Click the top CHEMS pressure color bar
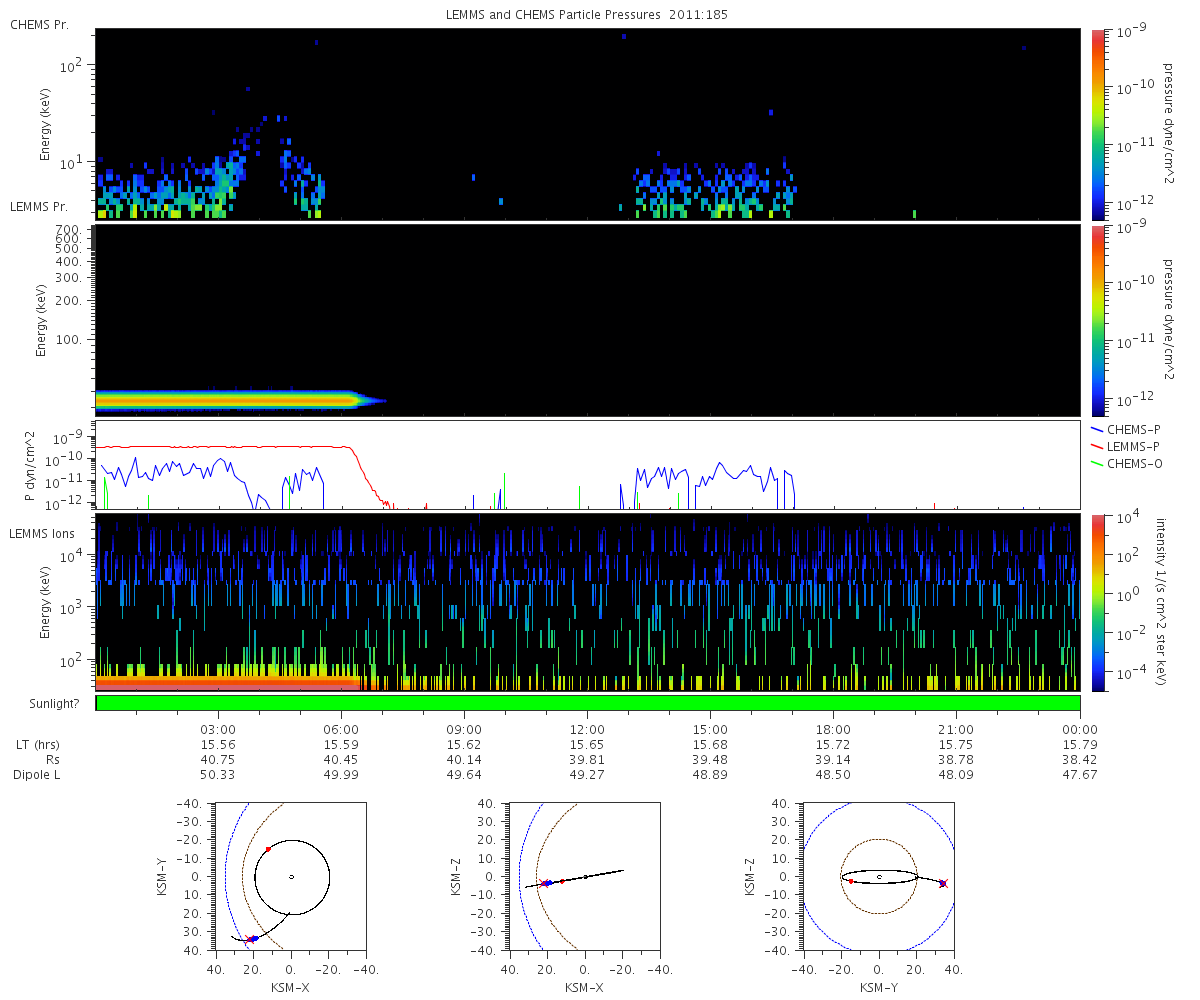The image size is (1200, 1000). point(1098,123)
